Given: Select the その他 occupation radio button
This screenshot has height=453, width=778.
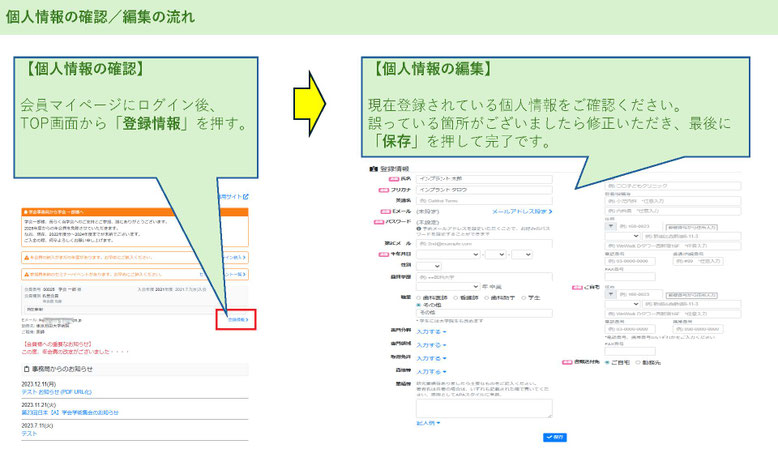Looking at the screenshot, I should click(419, 305).
